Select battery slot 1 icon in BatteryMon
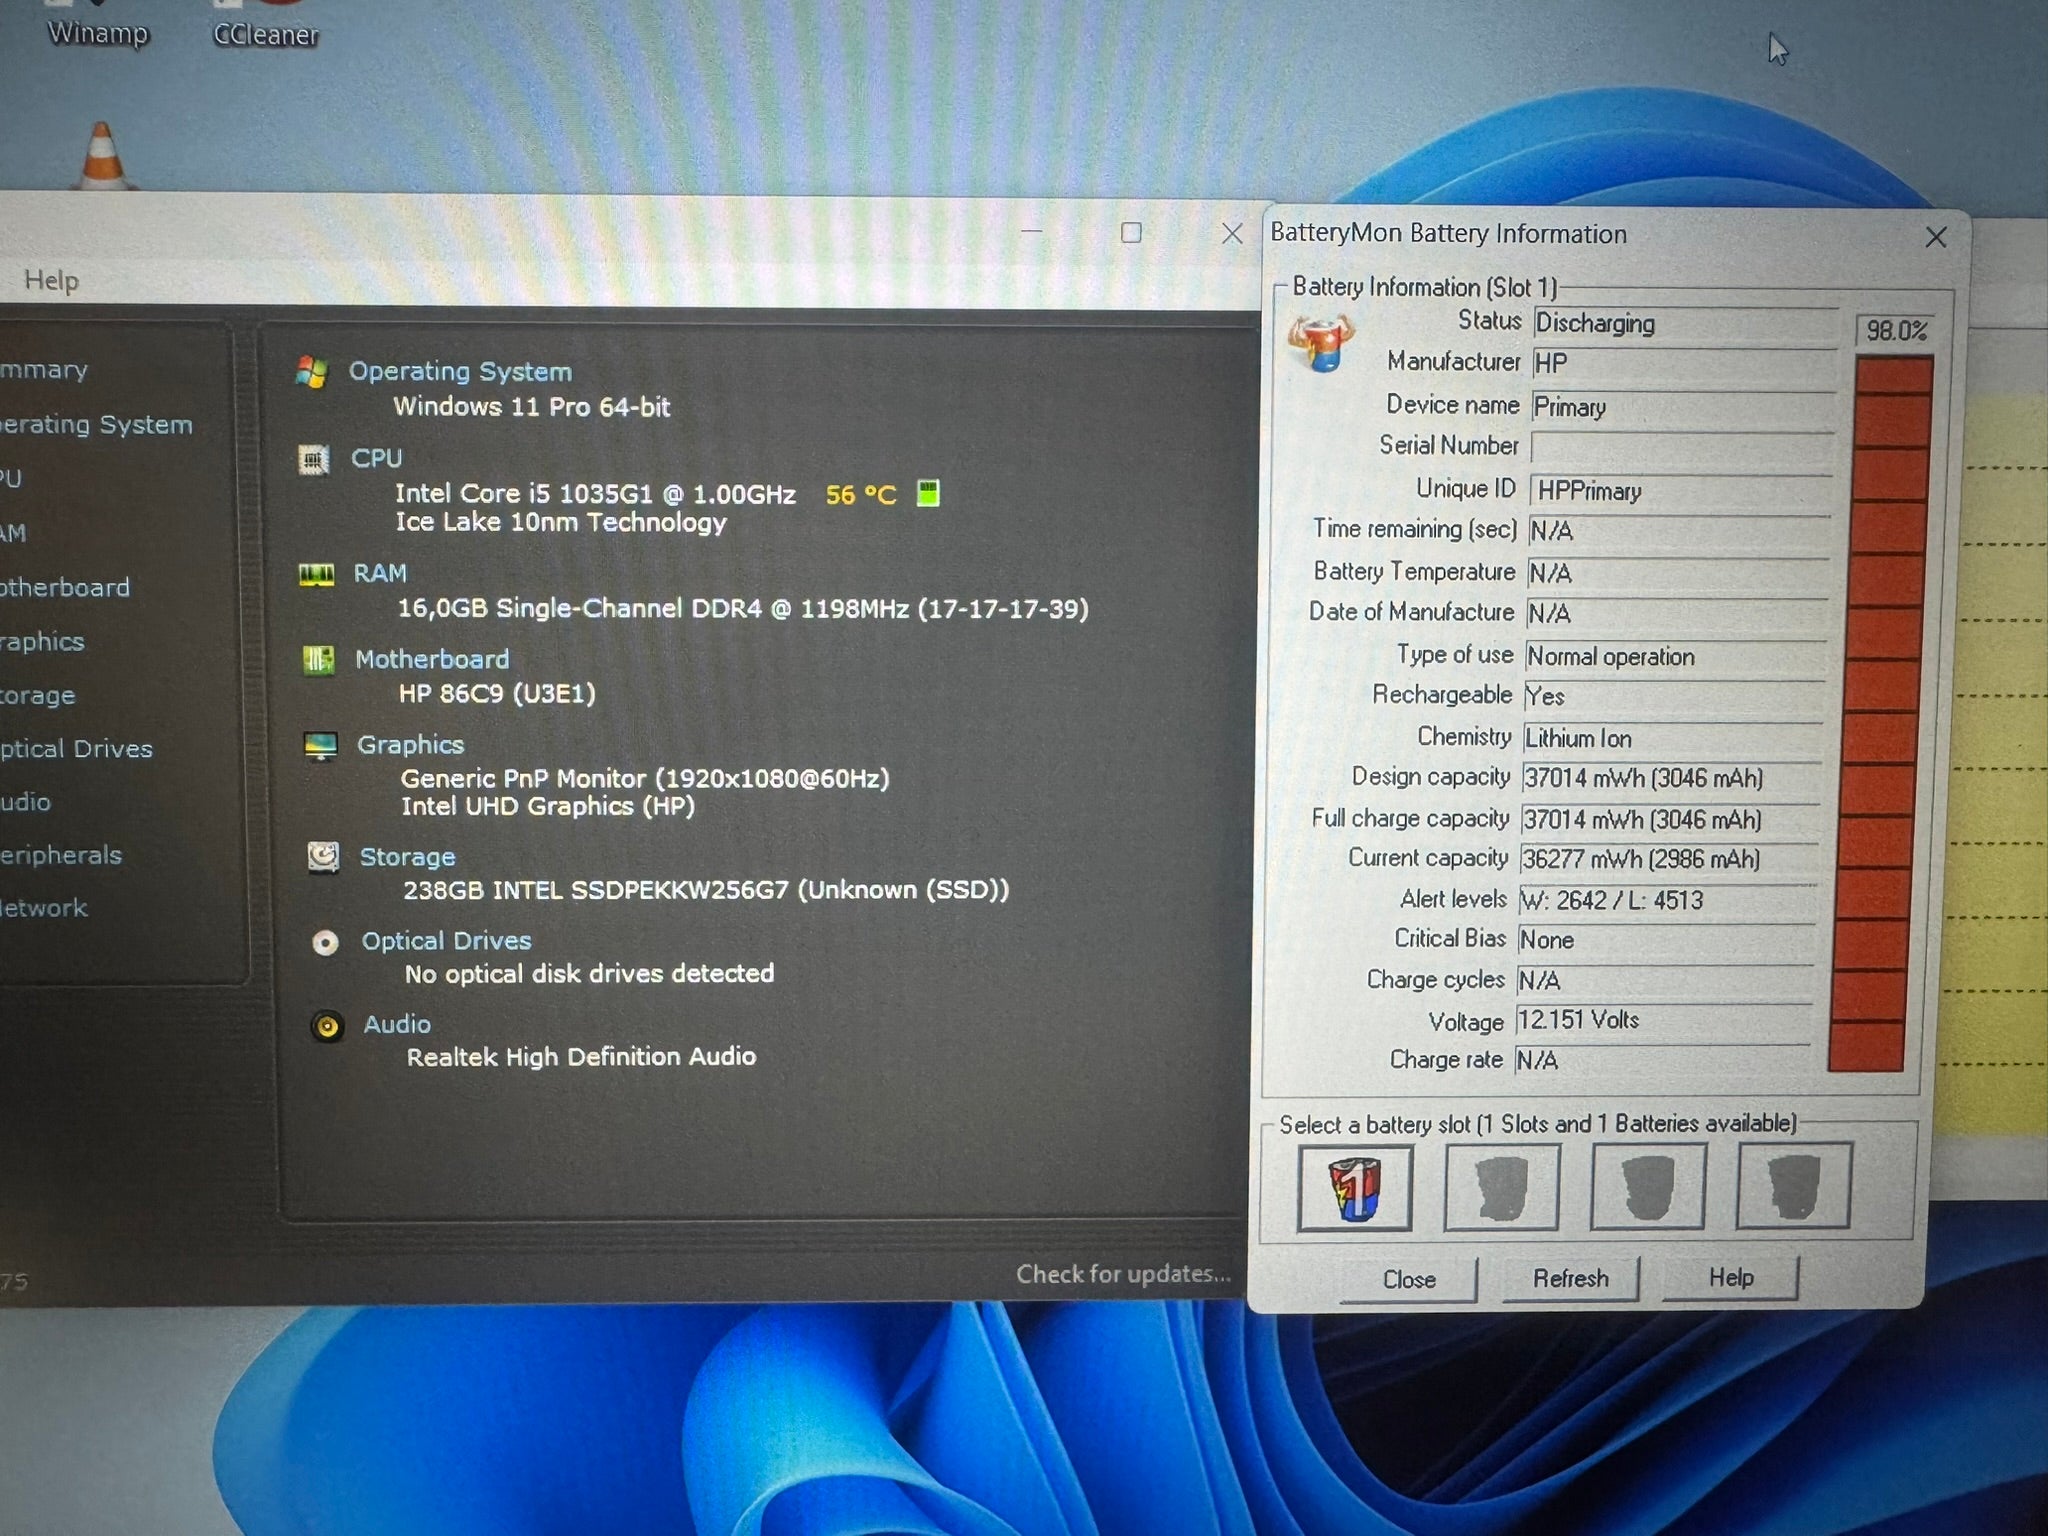Screen dimensions: 2048x1536 coord(1355,1188)
